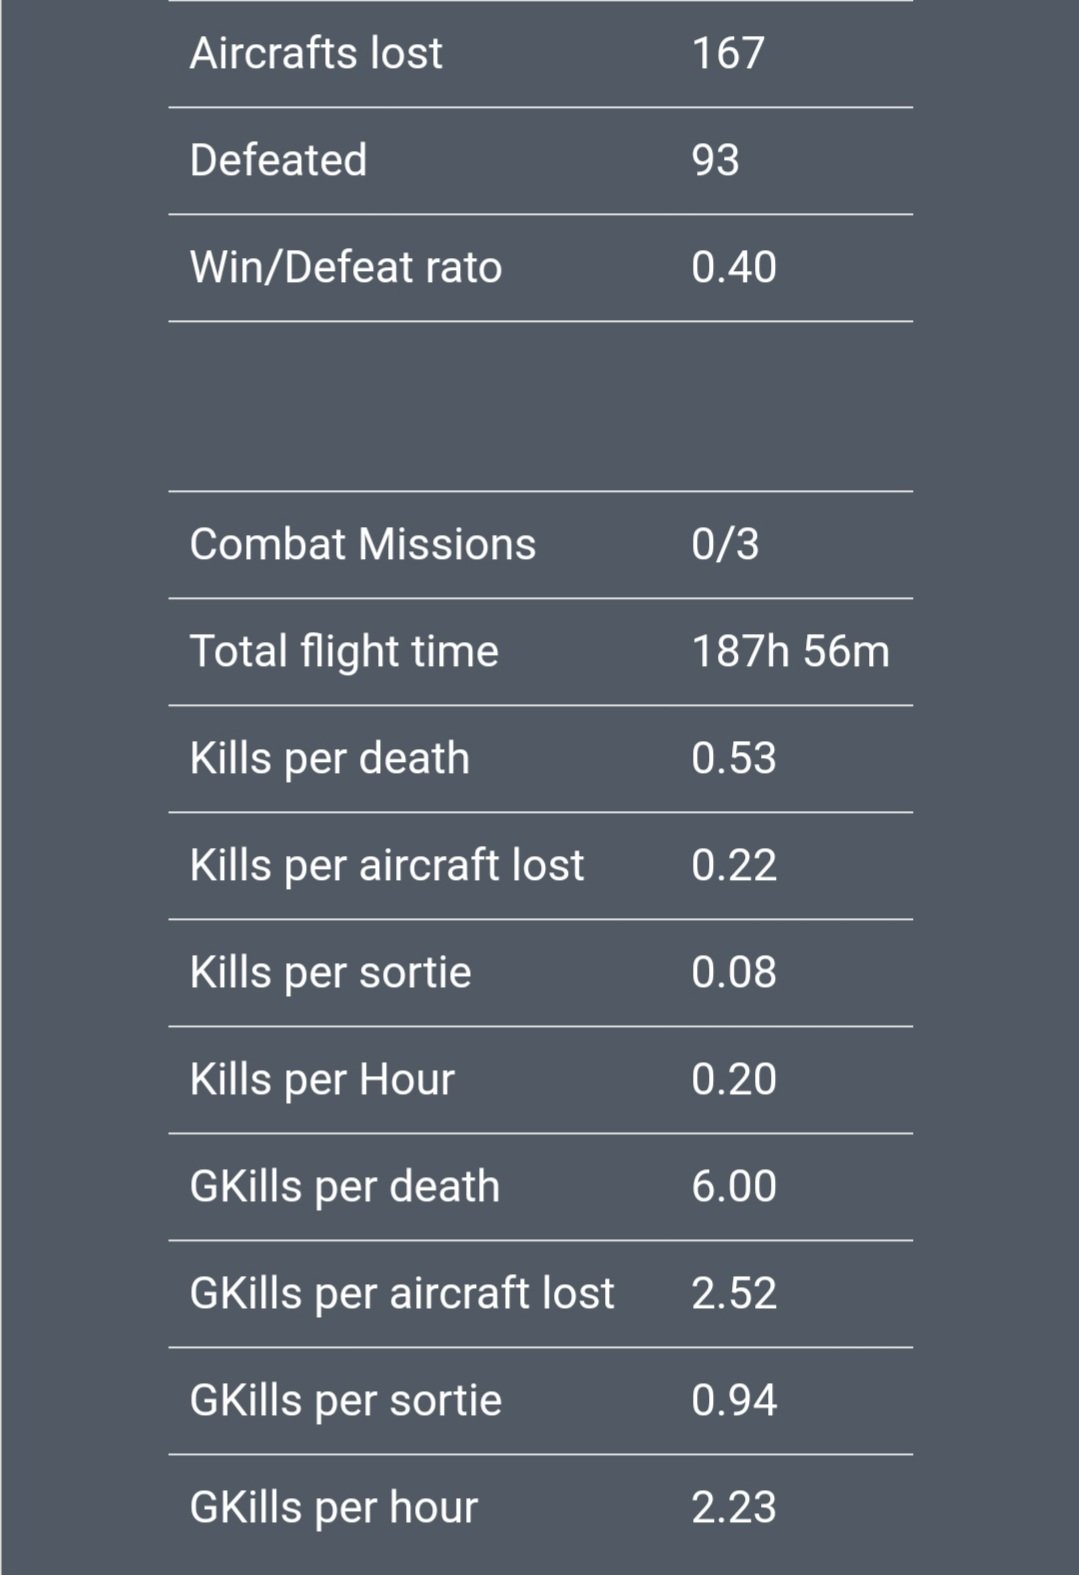Select the GKills per aircraft lost label
The height and width of the screenshot is (1575, 1079).
(402, 1293)
